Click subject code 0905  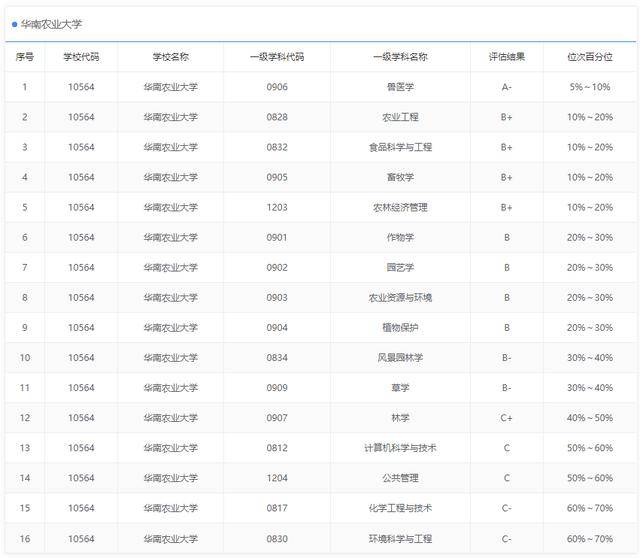(277, 177)
